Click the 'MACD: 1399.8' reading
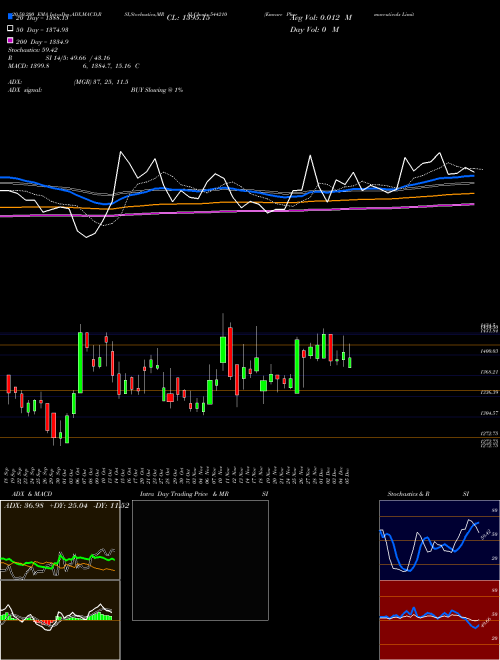This screenshot has height=660, width=500. 29,66
